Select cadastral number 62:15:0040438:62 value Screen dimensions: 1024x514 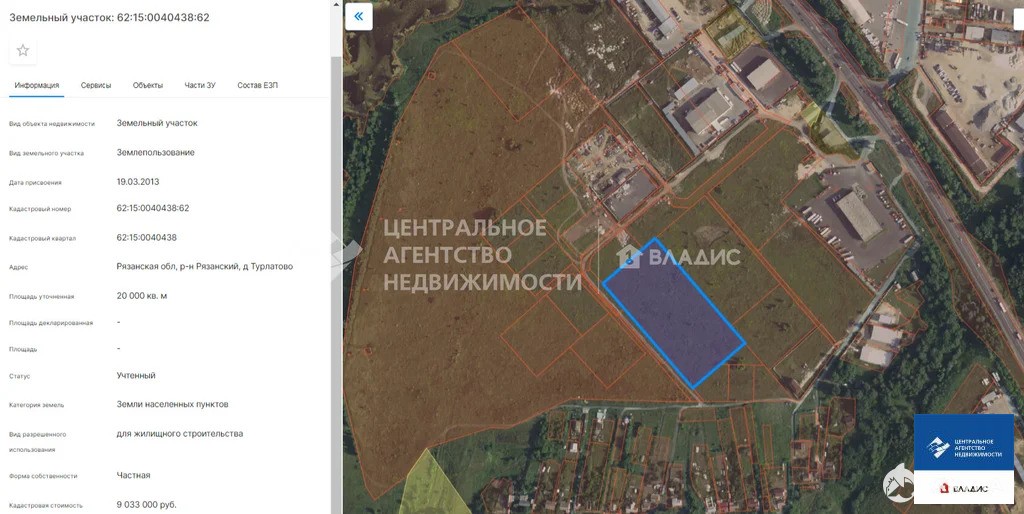(153, 208)
